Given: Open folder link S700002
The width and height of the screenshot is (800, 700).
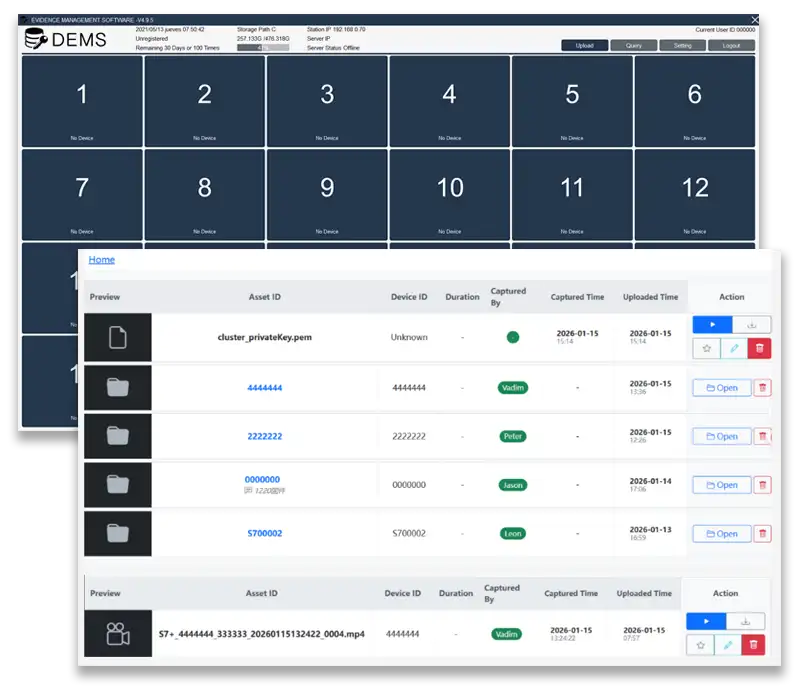Looking at the screenshot, I should (x=265, y=533).
